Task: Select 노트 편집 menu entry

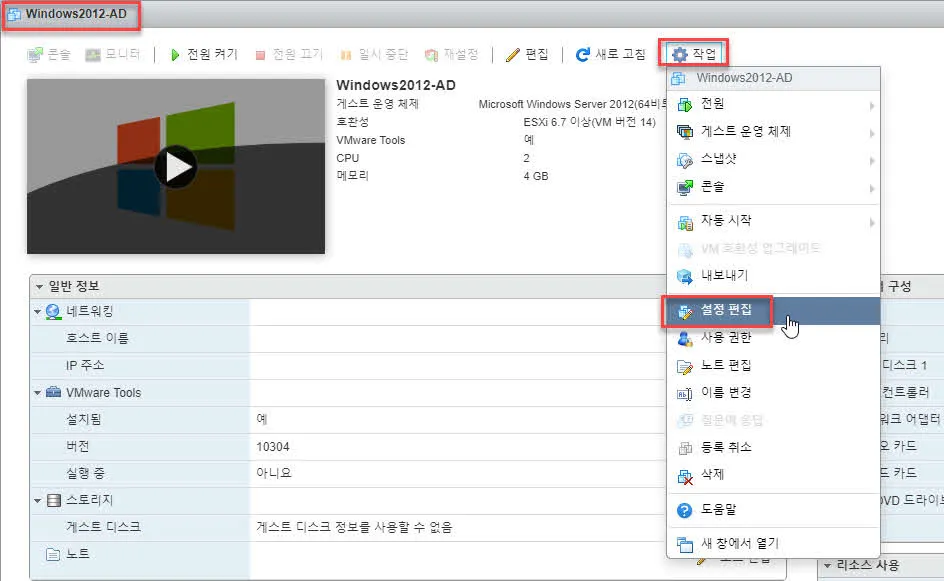Action: coord(774,366)
